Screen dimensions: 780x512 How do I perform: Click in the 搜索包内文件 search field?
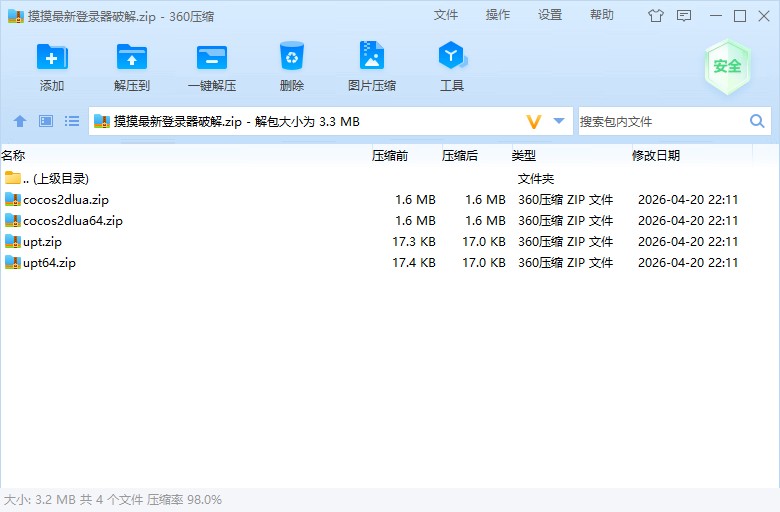[x=664, y=121]
